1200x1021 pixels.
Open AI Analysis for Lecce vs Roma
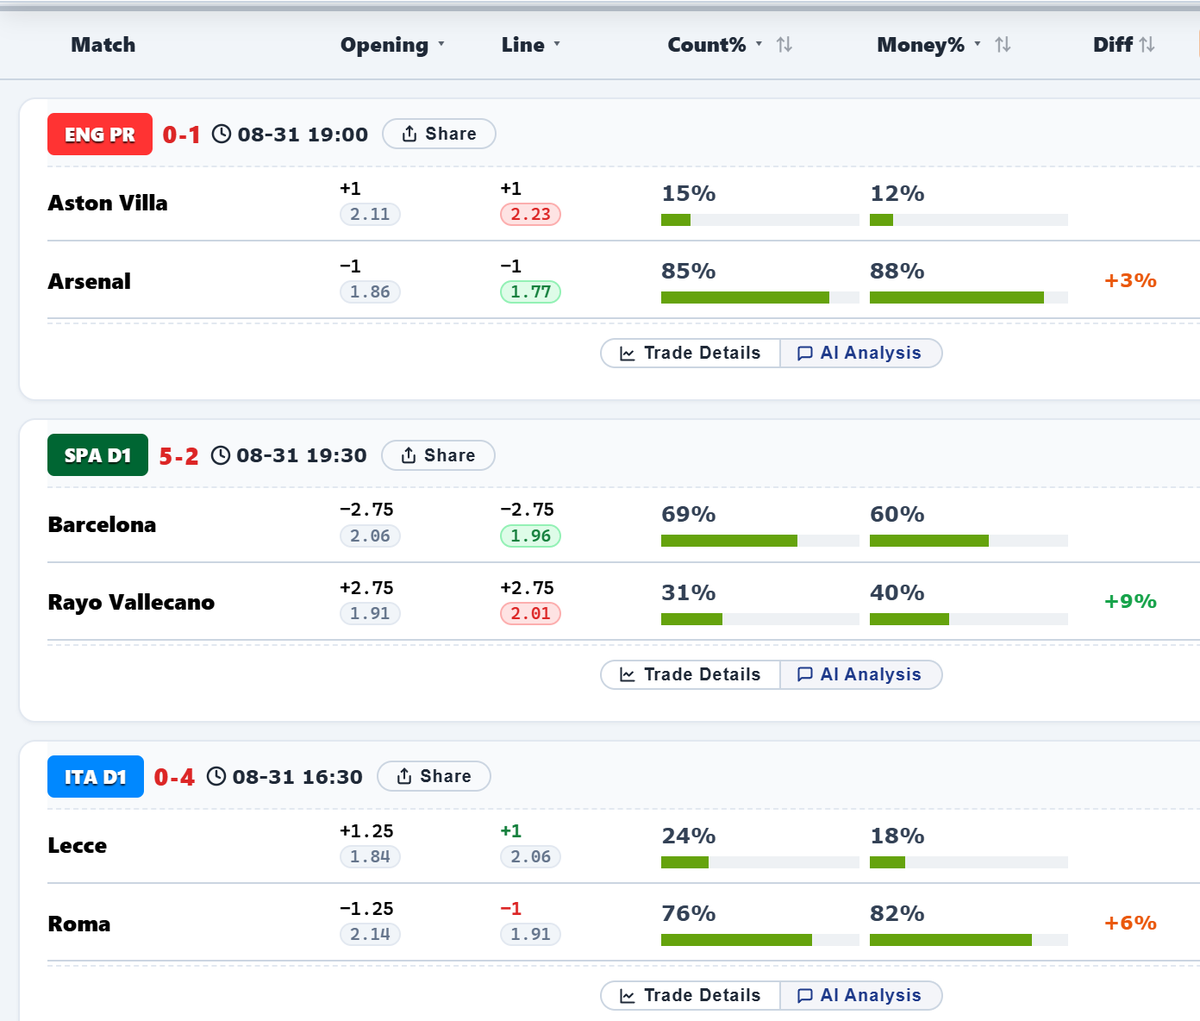(860, 995)
